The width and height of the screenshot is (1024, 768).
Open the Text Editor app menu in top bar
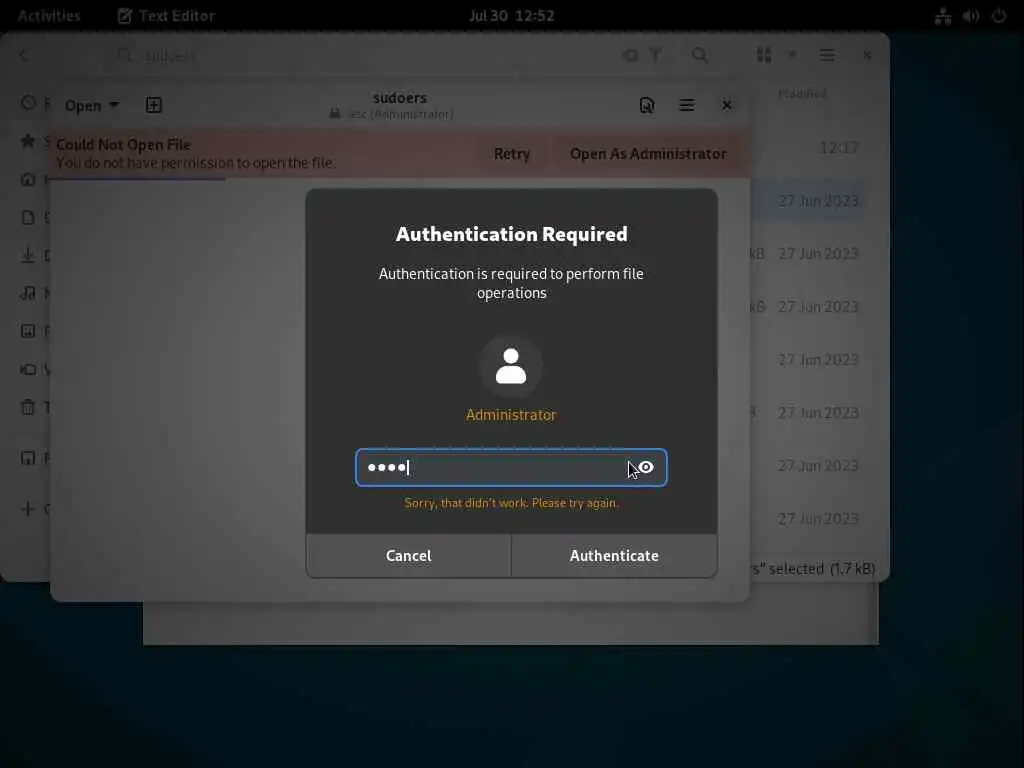166,16
